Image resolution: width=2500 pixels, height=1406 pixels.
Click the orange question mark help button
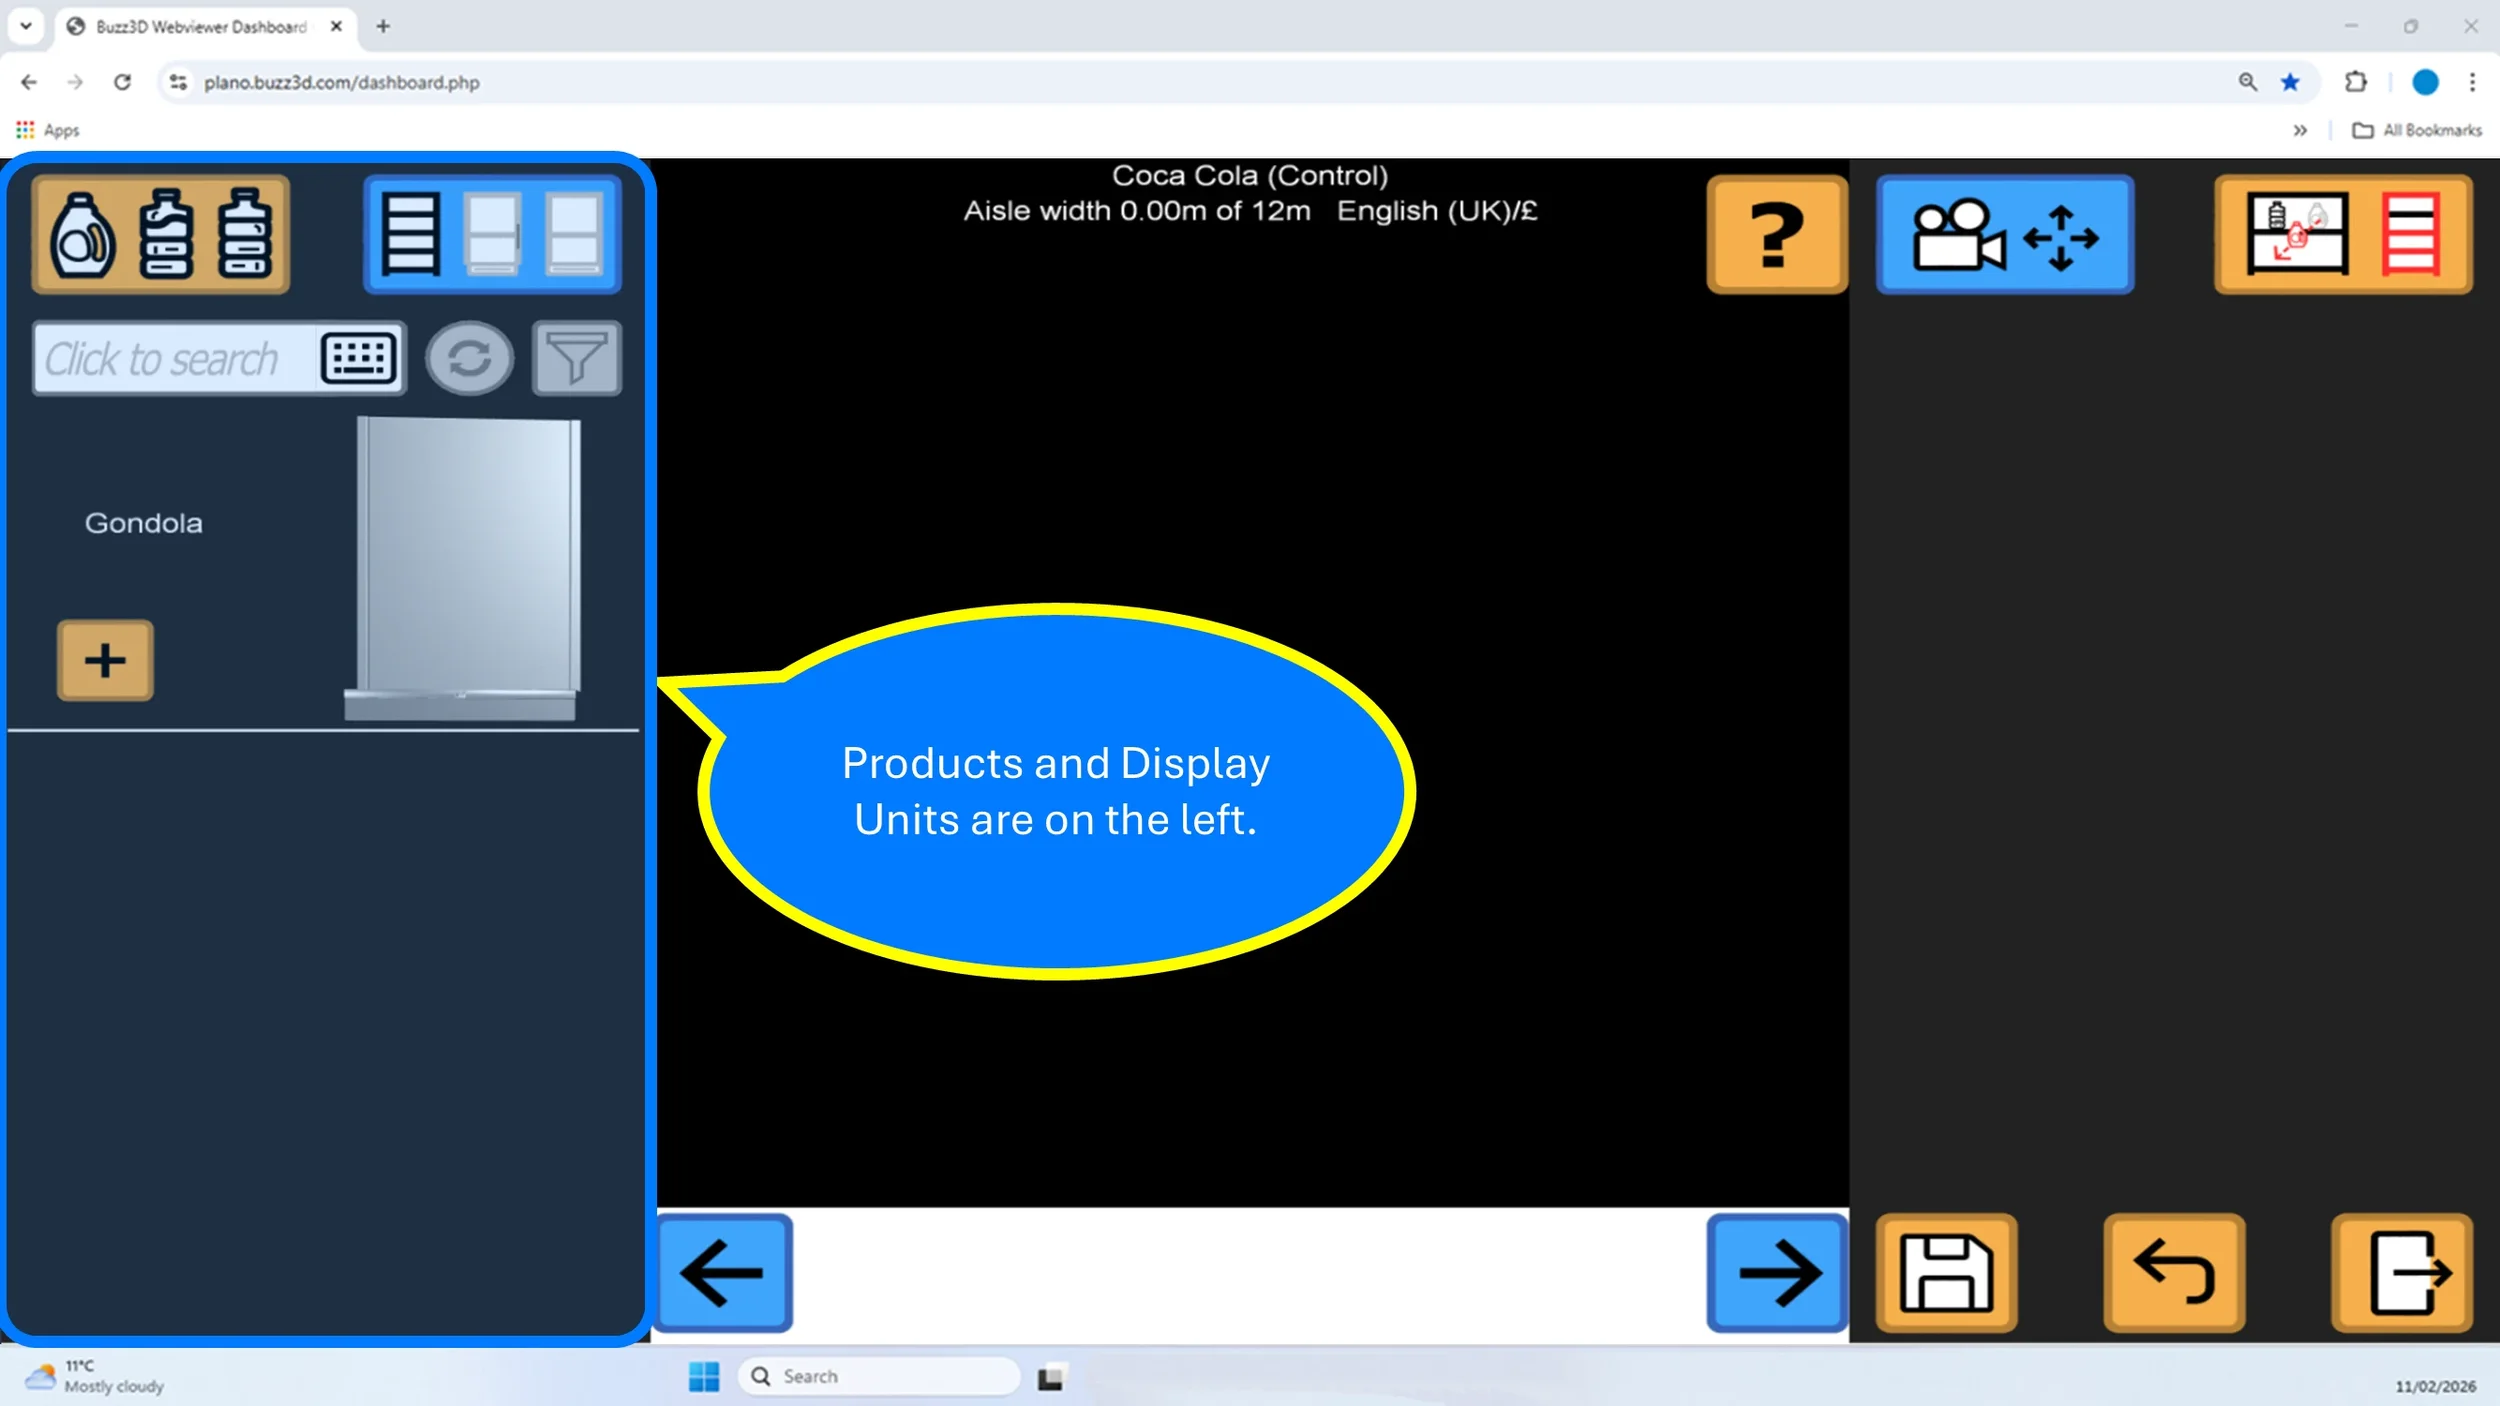(x=1776, y=234)
